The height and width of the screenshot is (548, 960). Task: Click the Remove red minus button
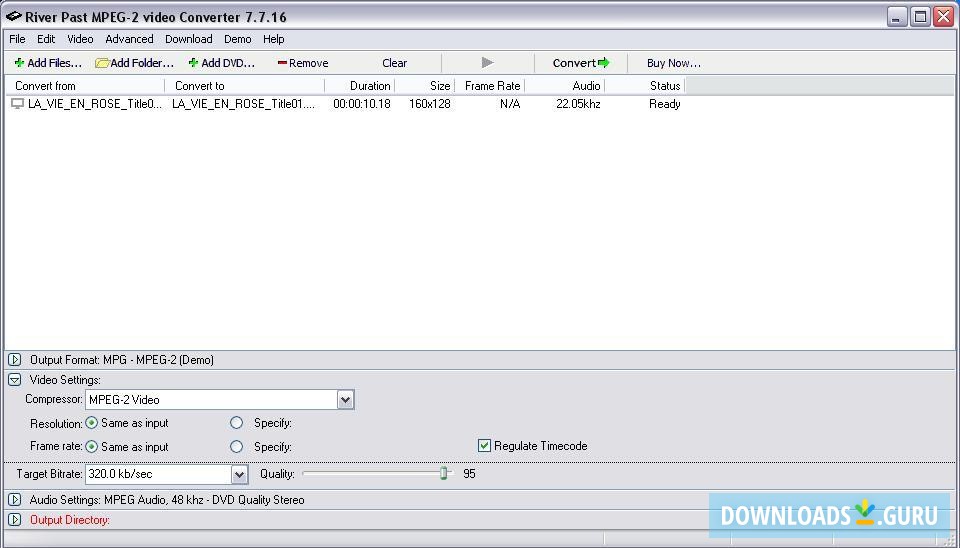[303, 63]
